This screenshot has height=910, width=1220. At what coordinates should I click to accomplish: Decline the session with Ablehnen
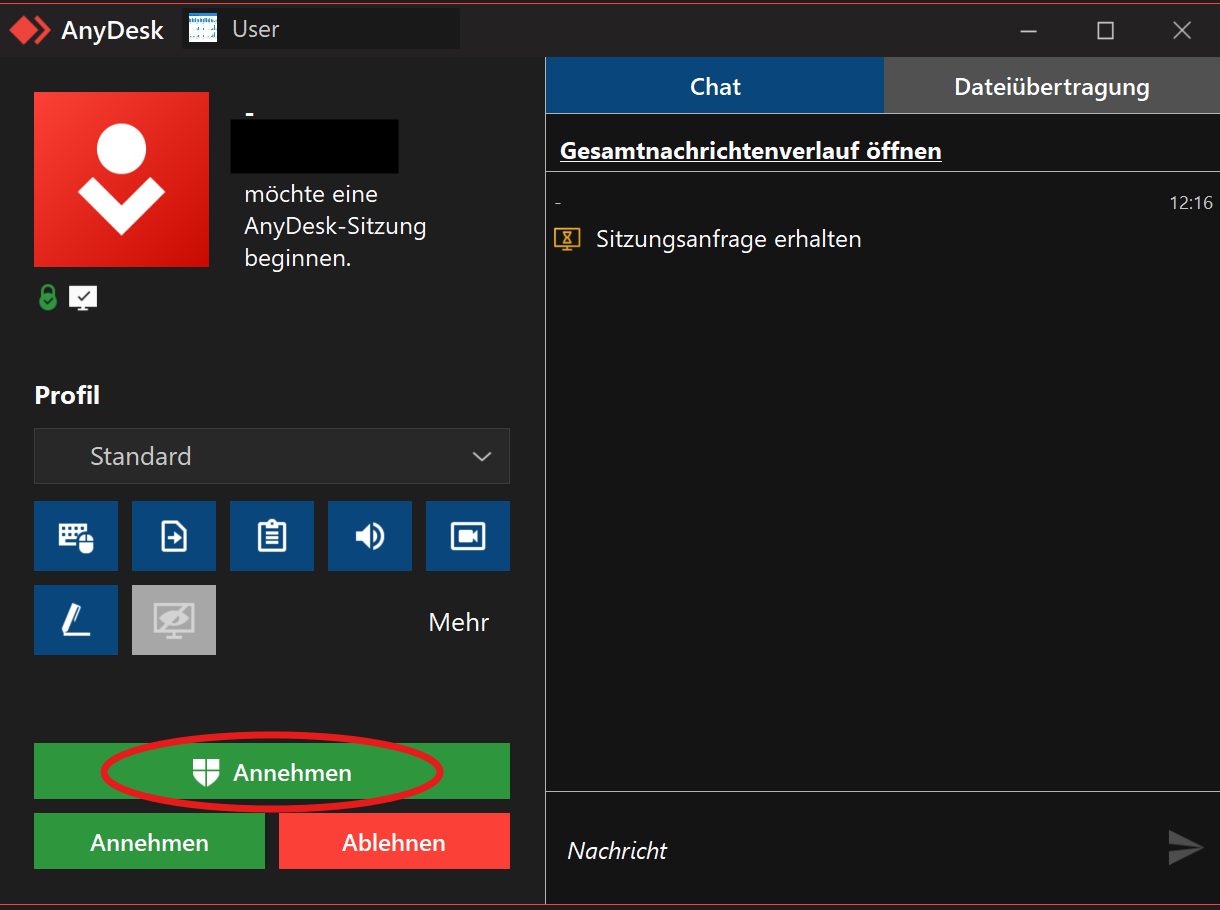click(394, 842)
